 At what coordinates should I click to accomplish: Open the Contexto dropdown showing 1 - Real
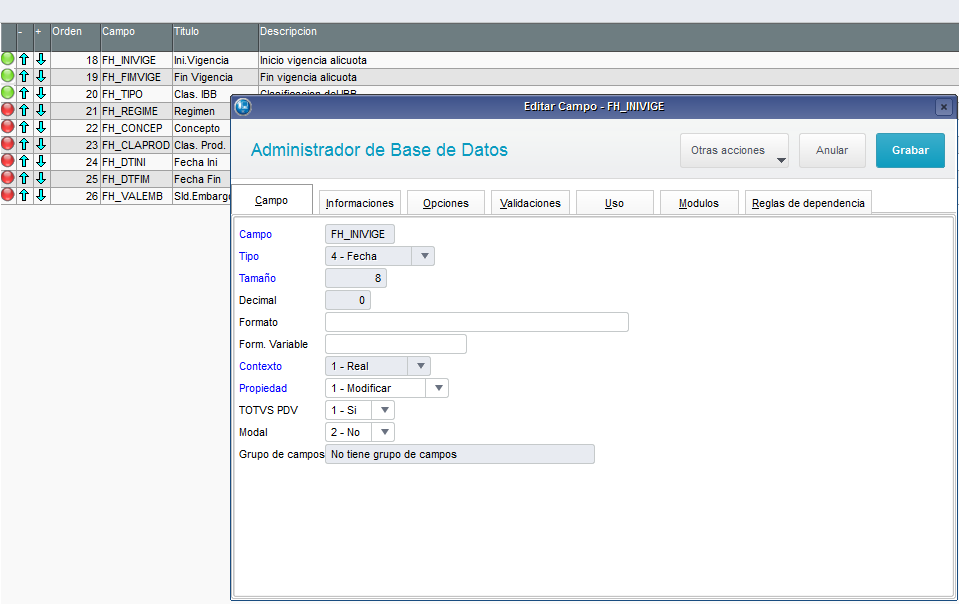378,366
